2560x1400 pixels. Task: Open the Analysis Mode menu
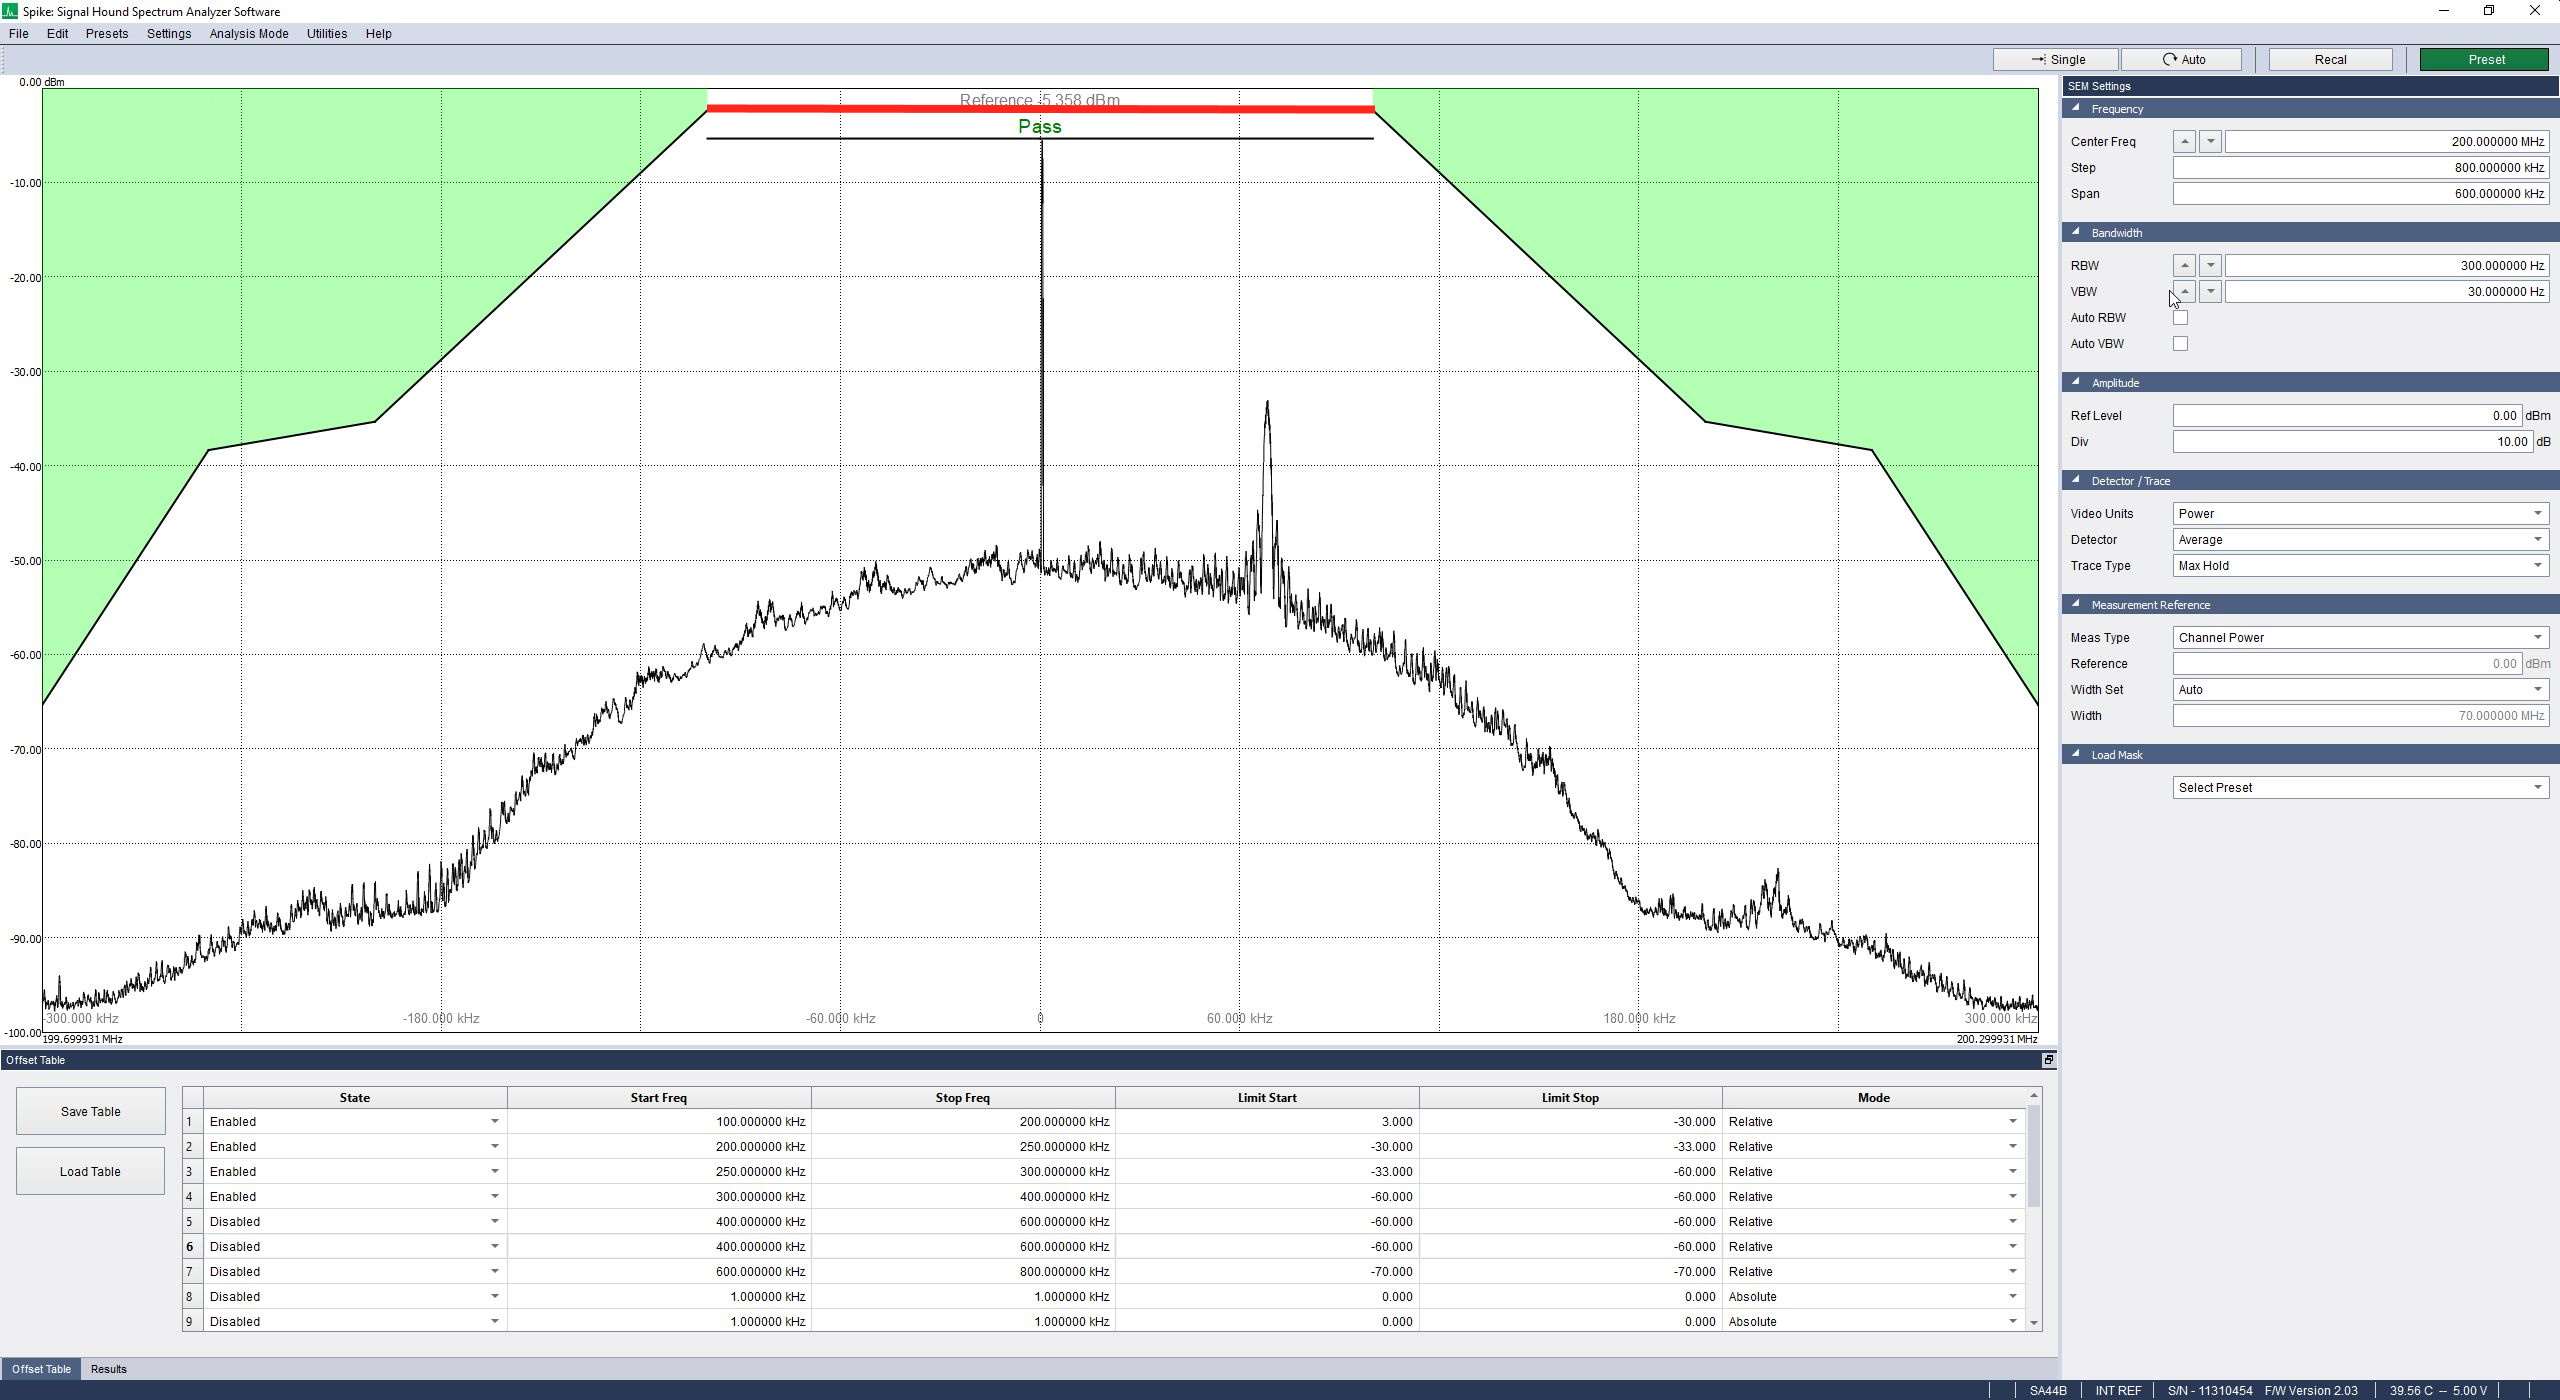(x=249, y=34)
